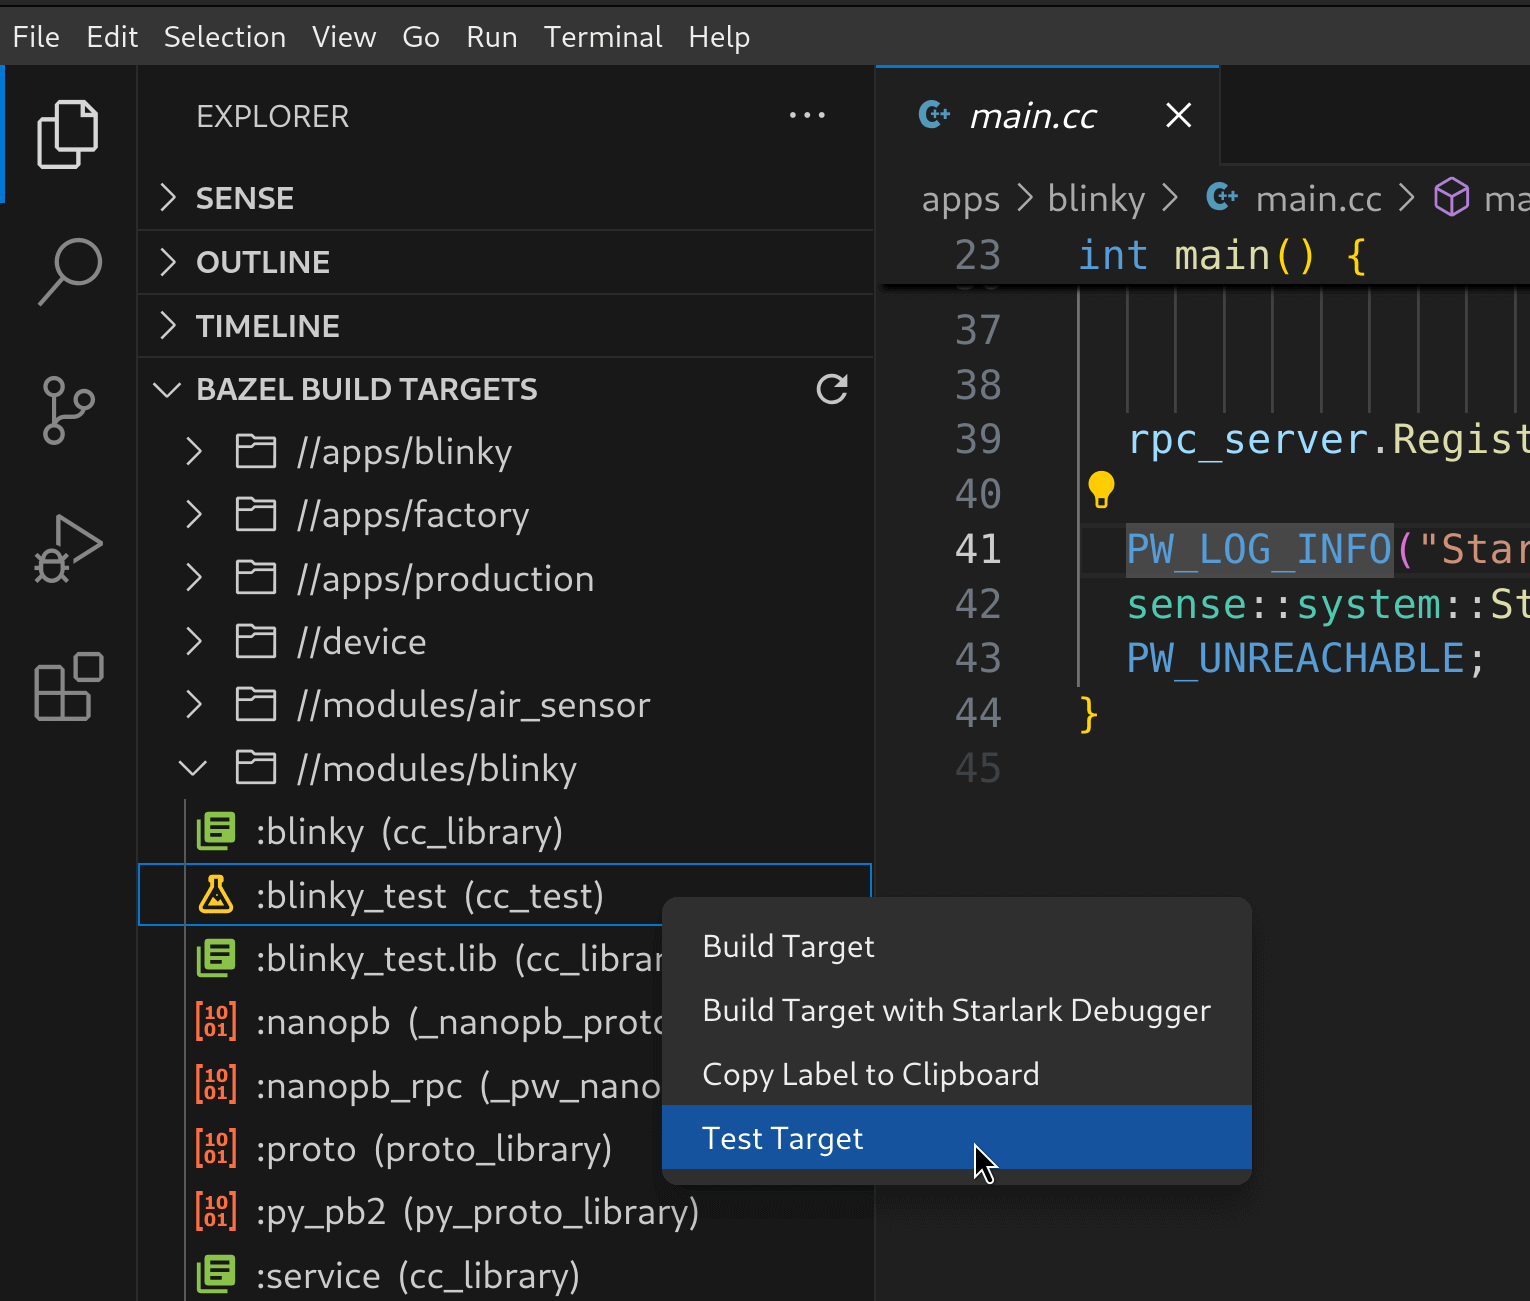
Task: Click the binary icon of :py_pb2
Action: (x=216, y=1212)
